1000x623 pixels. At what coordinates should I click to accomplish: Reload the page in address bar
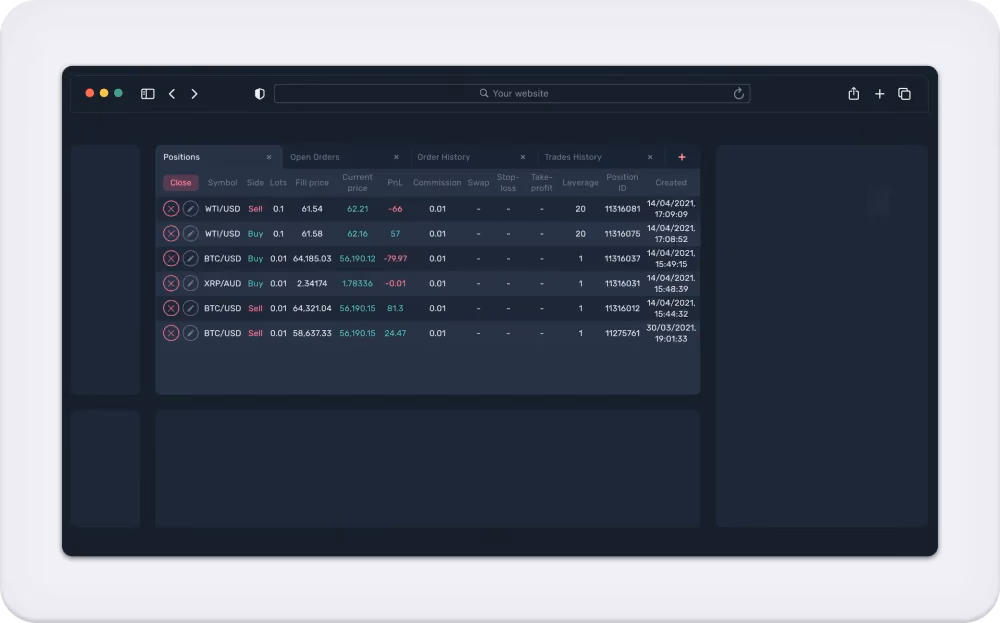[x=739, y=94]
